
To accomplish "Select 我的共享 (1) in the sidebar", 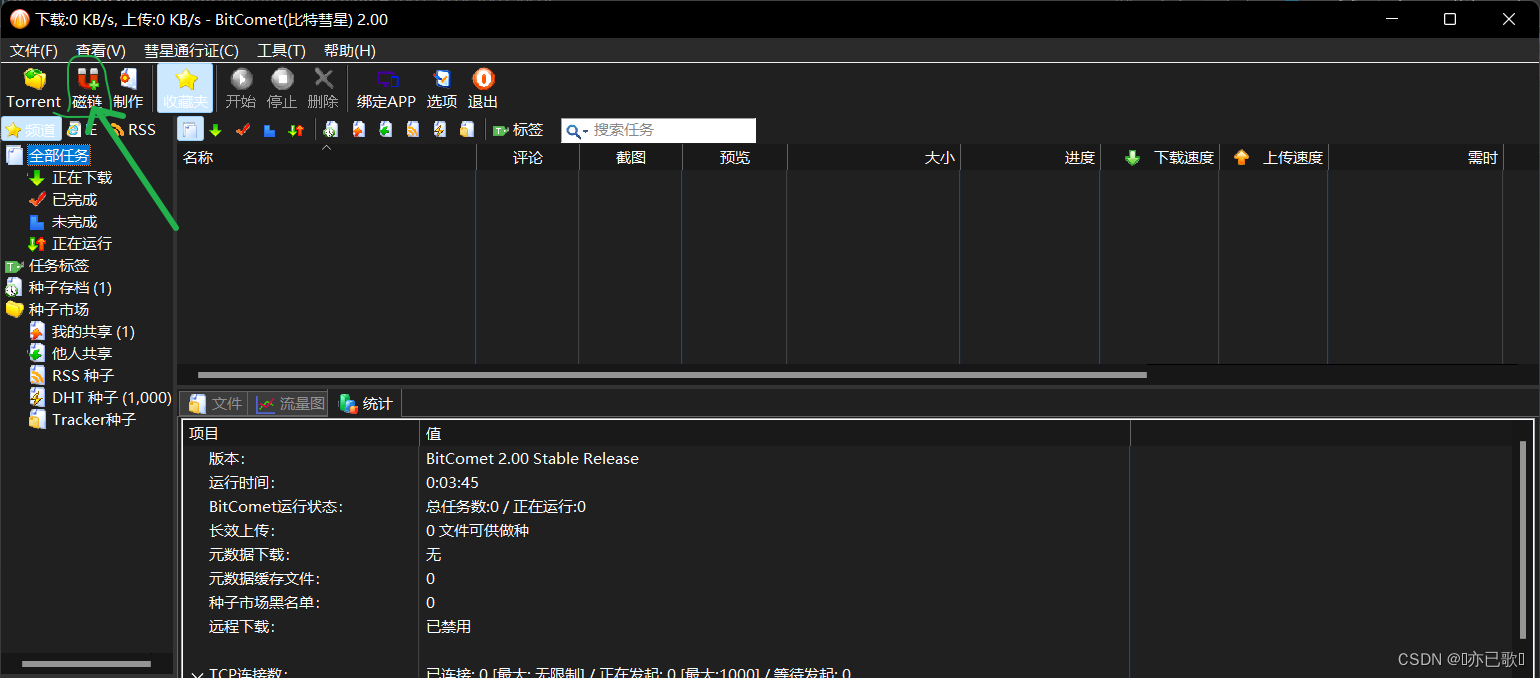I will [93, 331].
